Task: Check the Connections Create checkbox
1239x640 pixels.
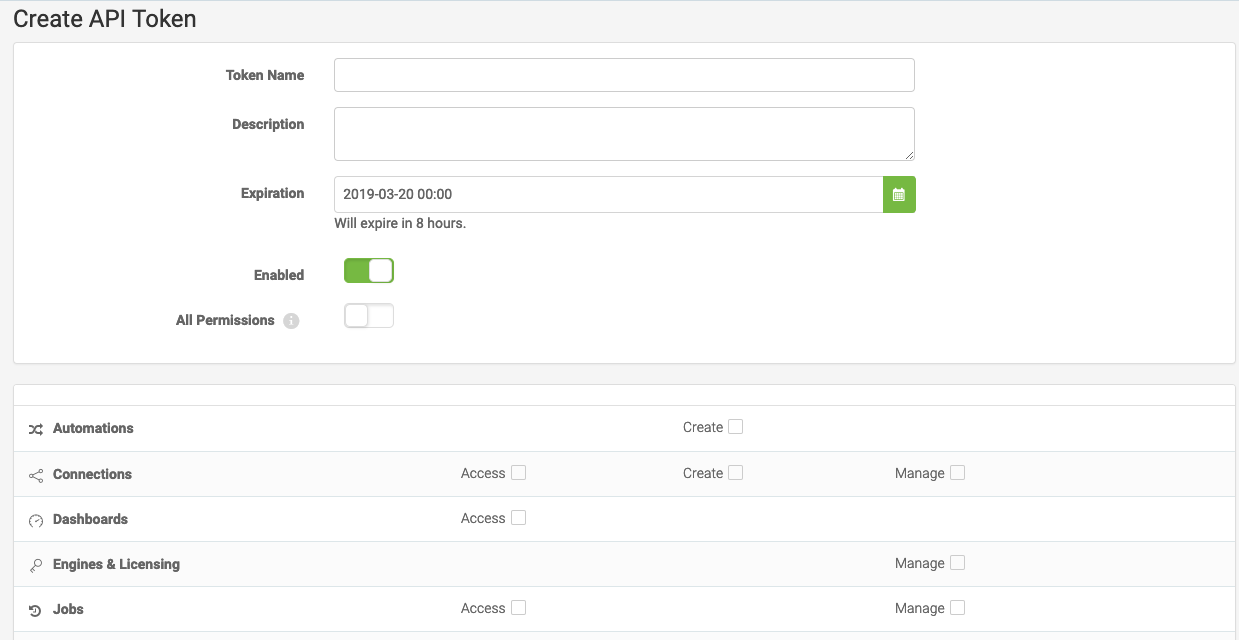Action: pos(735,473)
